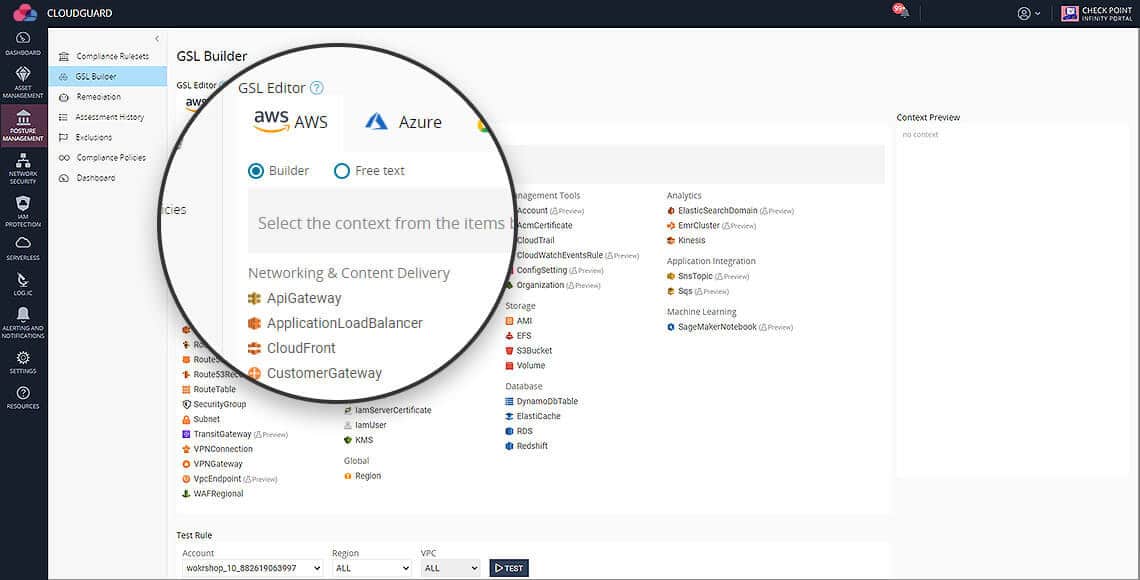Open Settings in the left rail

pyautogui.click(x=23, y=362)
